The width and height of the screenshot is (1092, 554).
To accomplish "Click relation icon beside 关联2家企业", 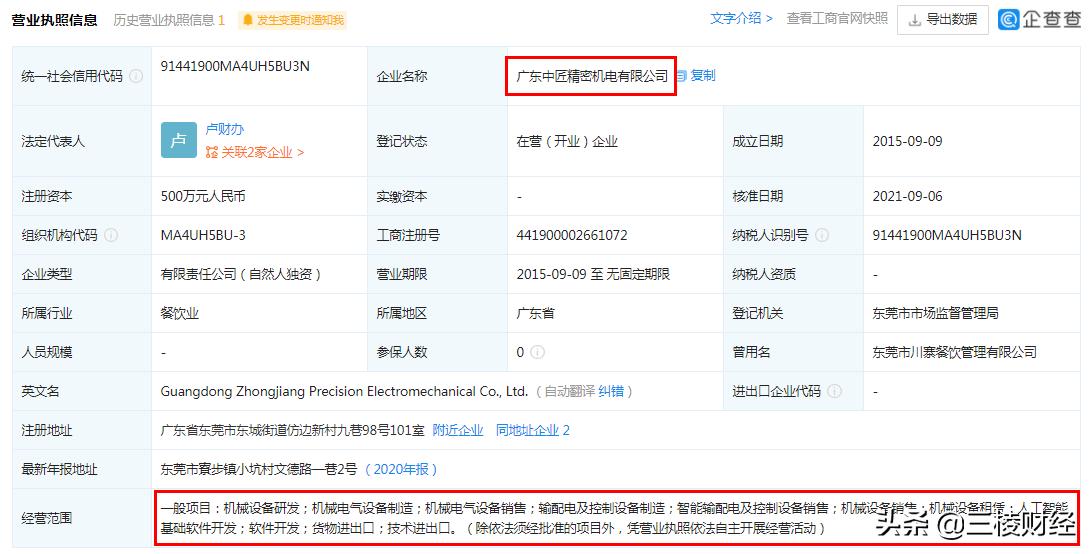I will click(212, 152).
